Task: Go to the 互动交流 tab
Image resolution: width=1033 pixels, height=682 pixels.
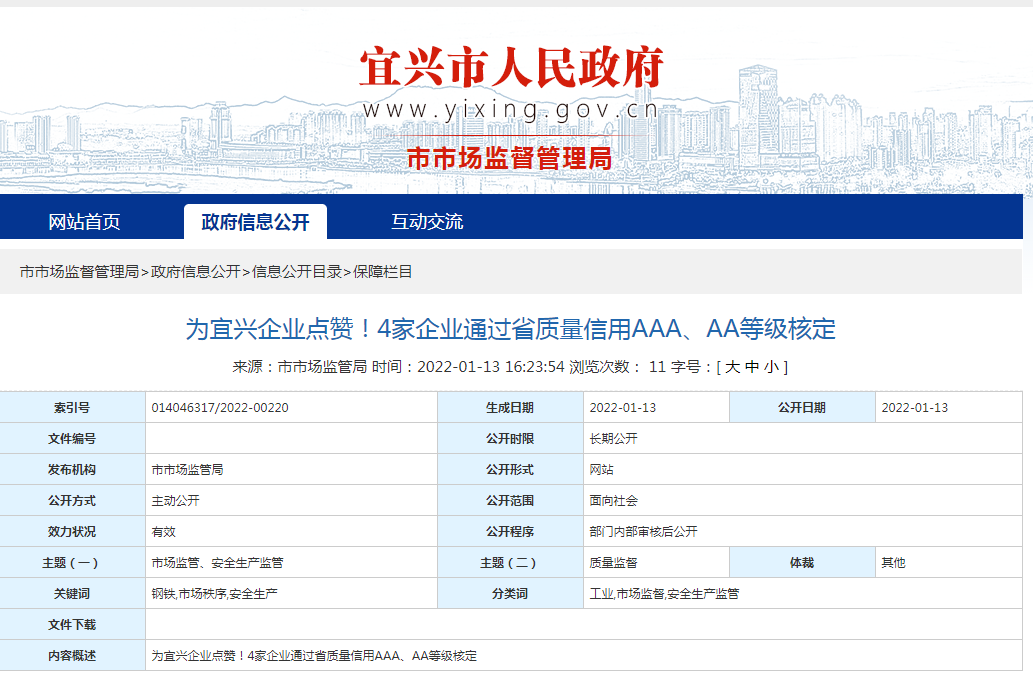Action: coord(427,222)
